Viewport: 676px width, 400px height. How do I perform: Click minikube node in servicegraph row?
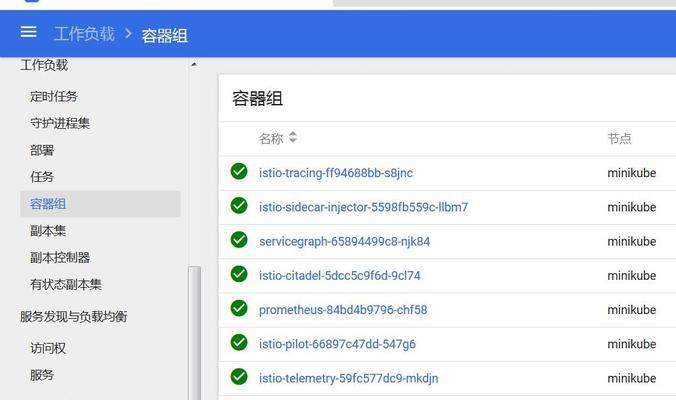coord(632,241)
